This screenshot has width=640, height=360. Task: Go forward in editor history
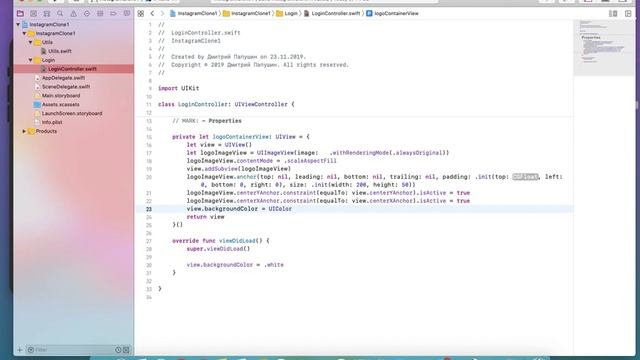pos(162,13)
